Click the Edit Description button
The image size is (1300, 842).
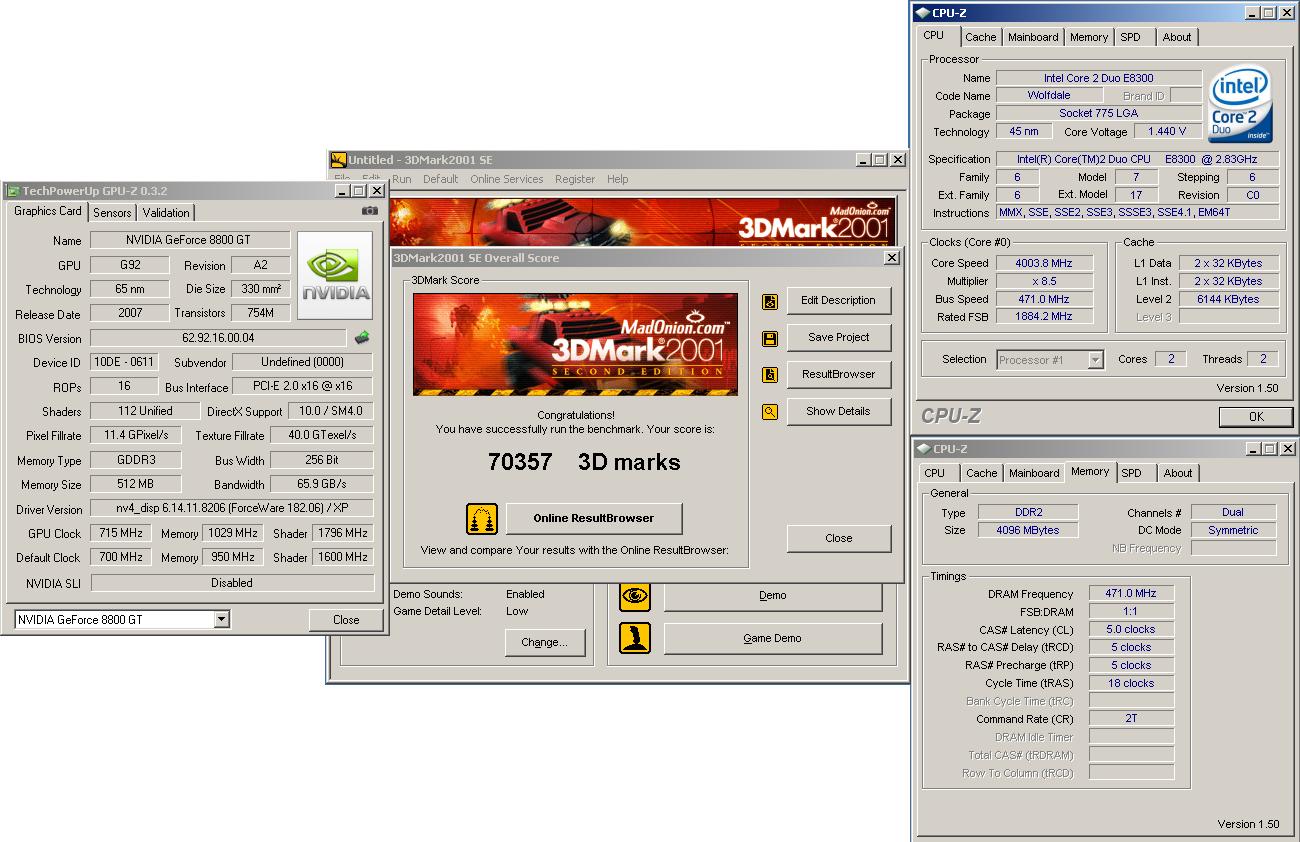(838, 300)
